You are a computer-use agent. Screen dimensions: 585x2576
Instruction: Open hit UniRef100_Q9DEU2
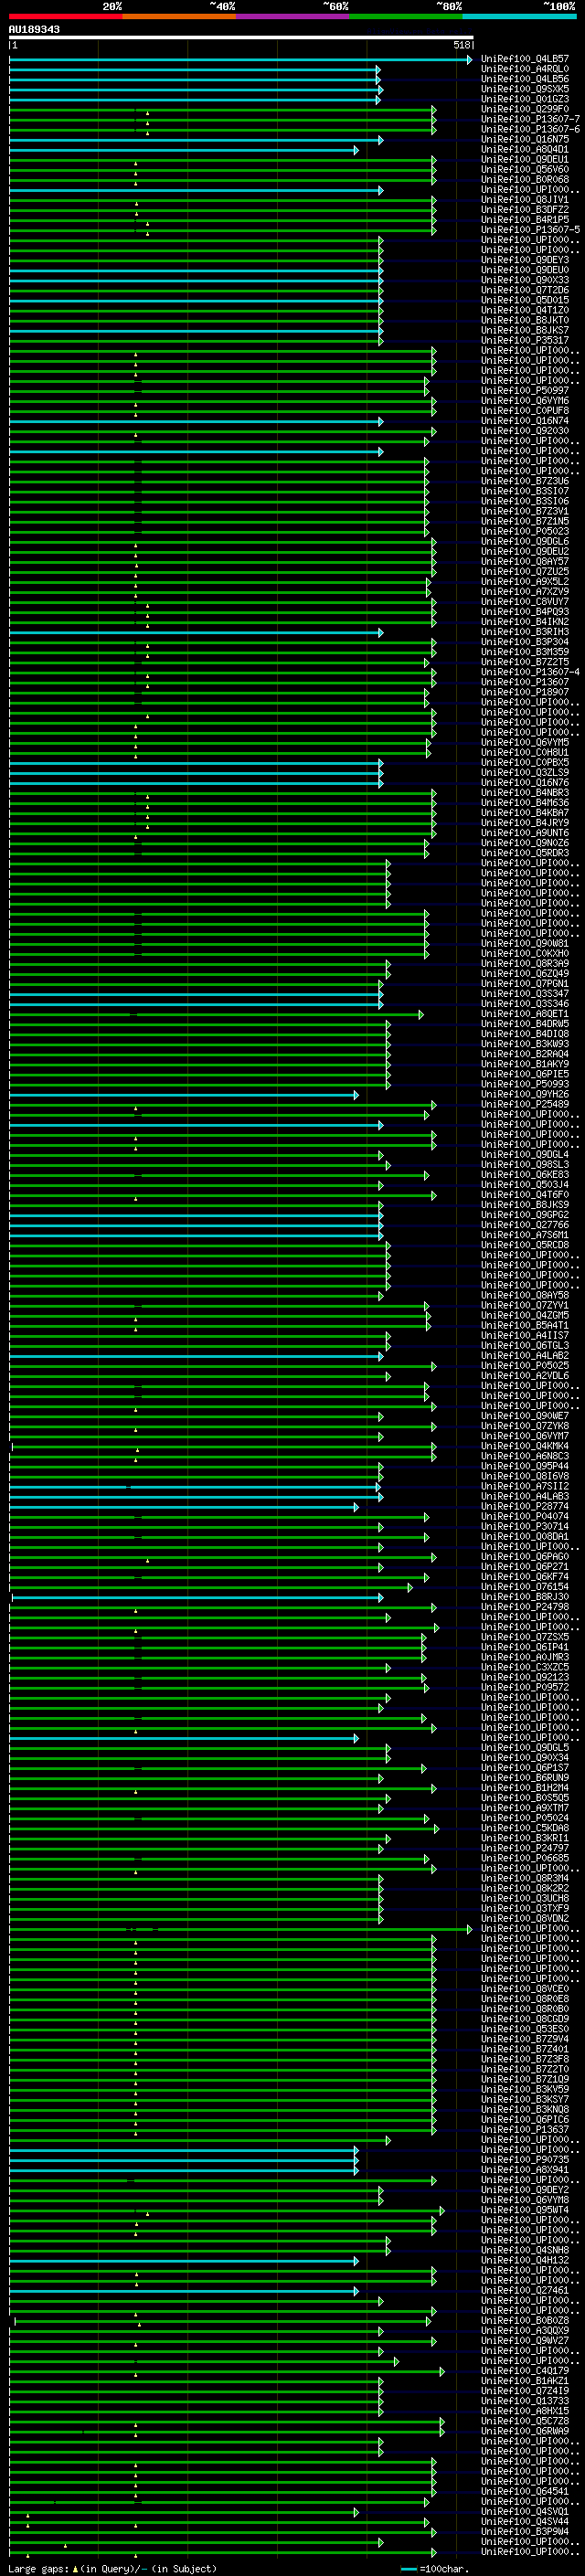pyautogui.click(x=525, y=551)
